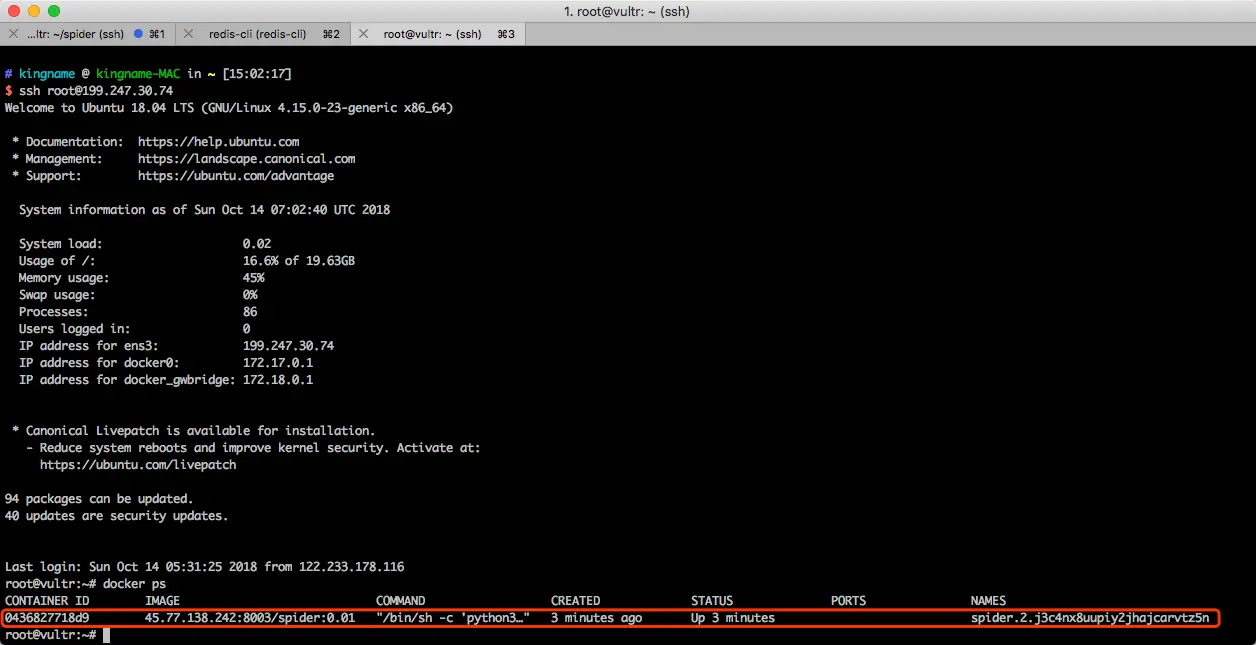The image size is (1256, 645).
Task: Click the red close window button
Action: click(13, 11)
